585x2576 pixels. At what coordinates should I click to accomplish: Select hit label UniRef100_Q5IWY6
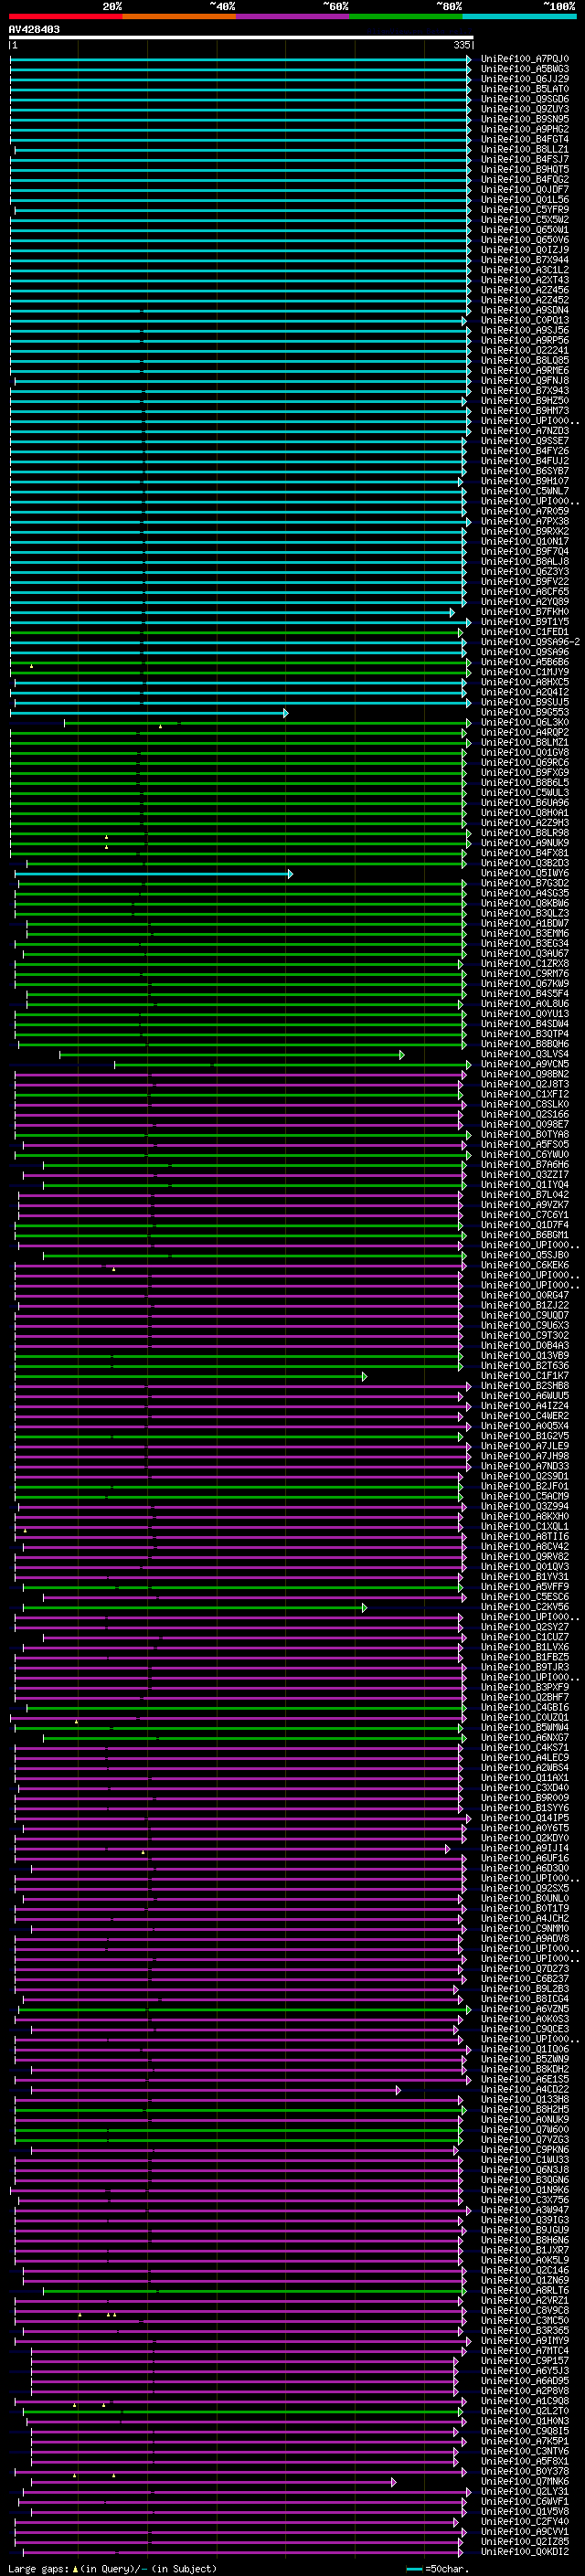pyautogui.click(x=525, y=873)
